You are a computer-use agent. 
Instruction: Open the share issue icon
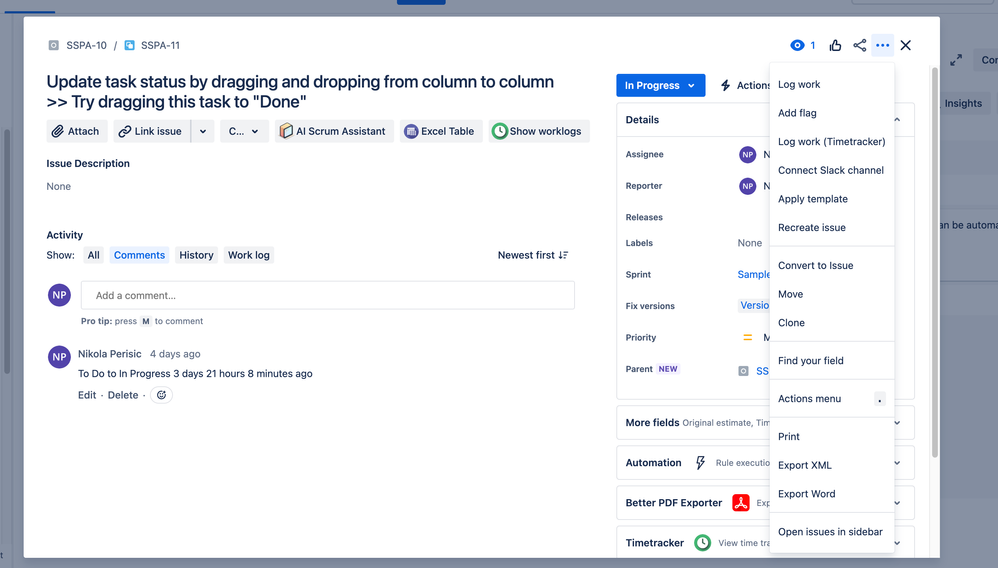pos(859,45)
